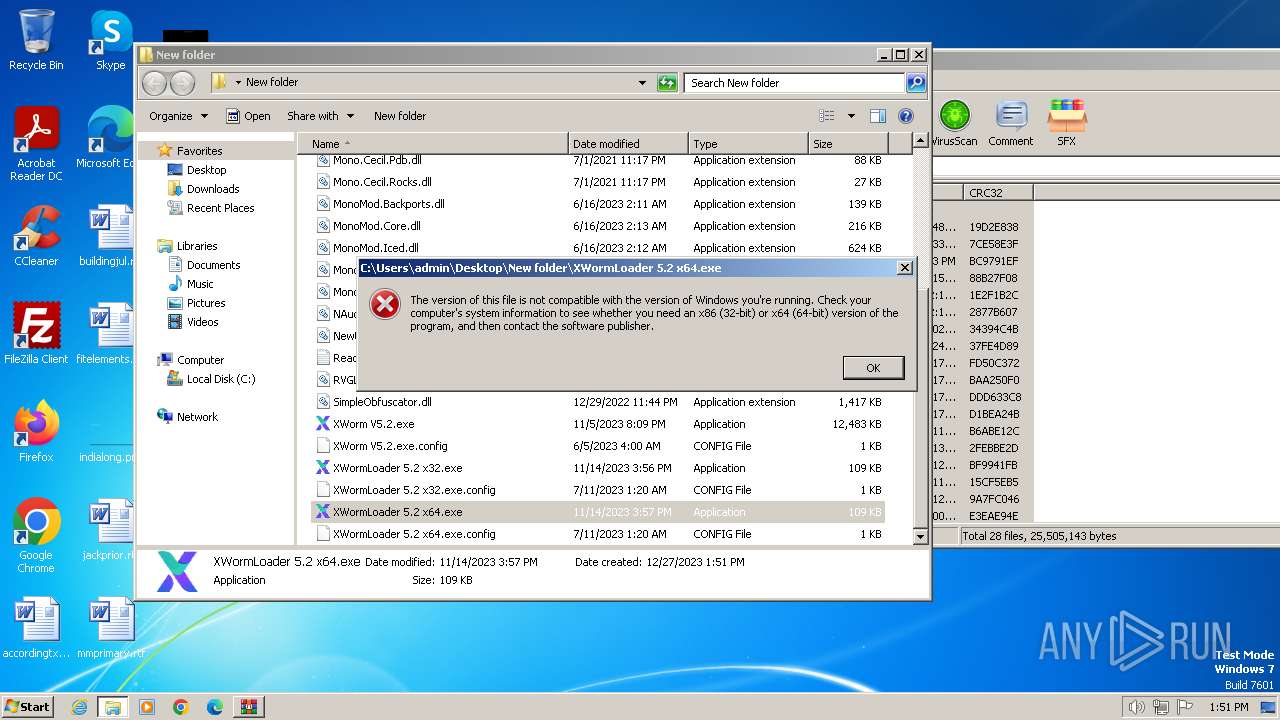Select SimpleObfuscator.dll file

tap(598, 402)
